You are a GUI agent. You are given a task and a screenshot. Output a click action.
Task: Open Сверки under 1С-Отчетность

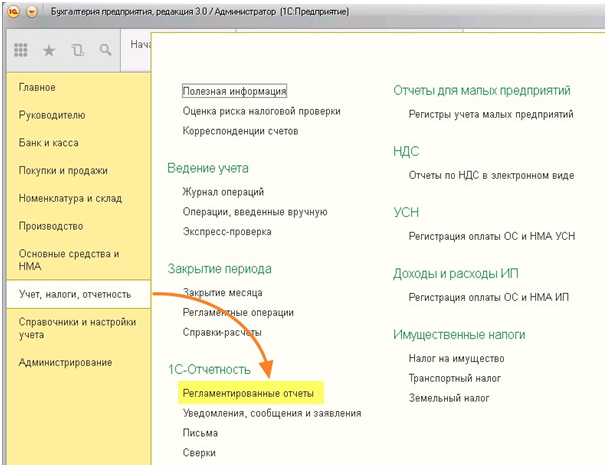click(x=199, y=453)
